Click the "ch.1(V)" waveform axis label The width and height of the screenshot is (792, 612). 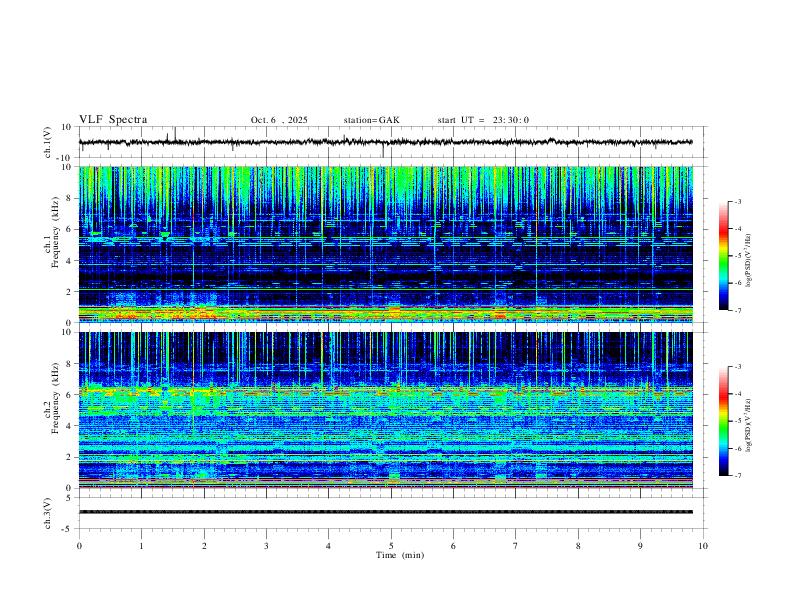pos(48,142)
